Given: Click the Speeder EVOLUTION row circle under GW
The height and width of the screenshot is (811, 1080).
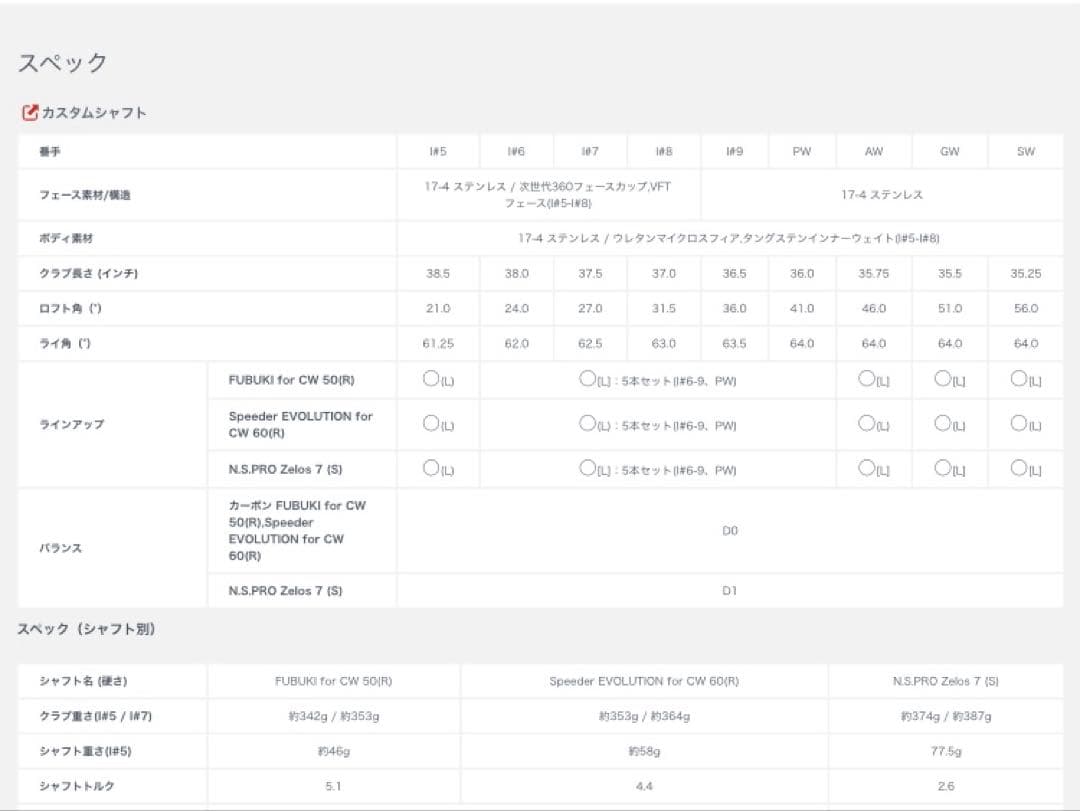Looking at the screenshot, I should (942, 423).
